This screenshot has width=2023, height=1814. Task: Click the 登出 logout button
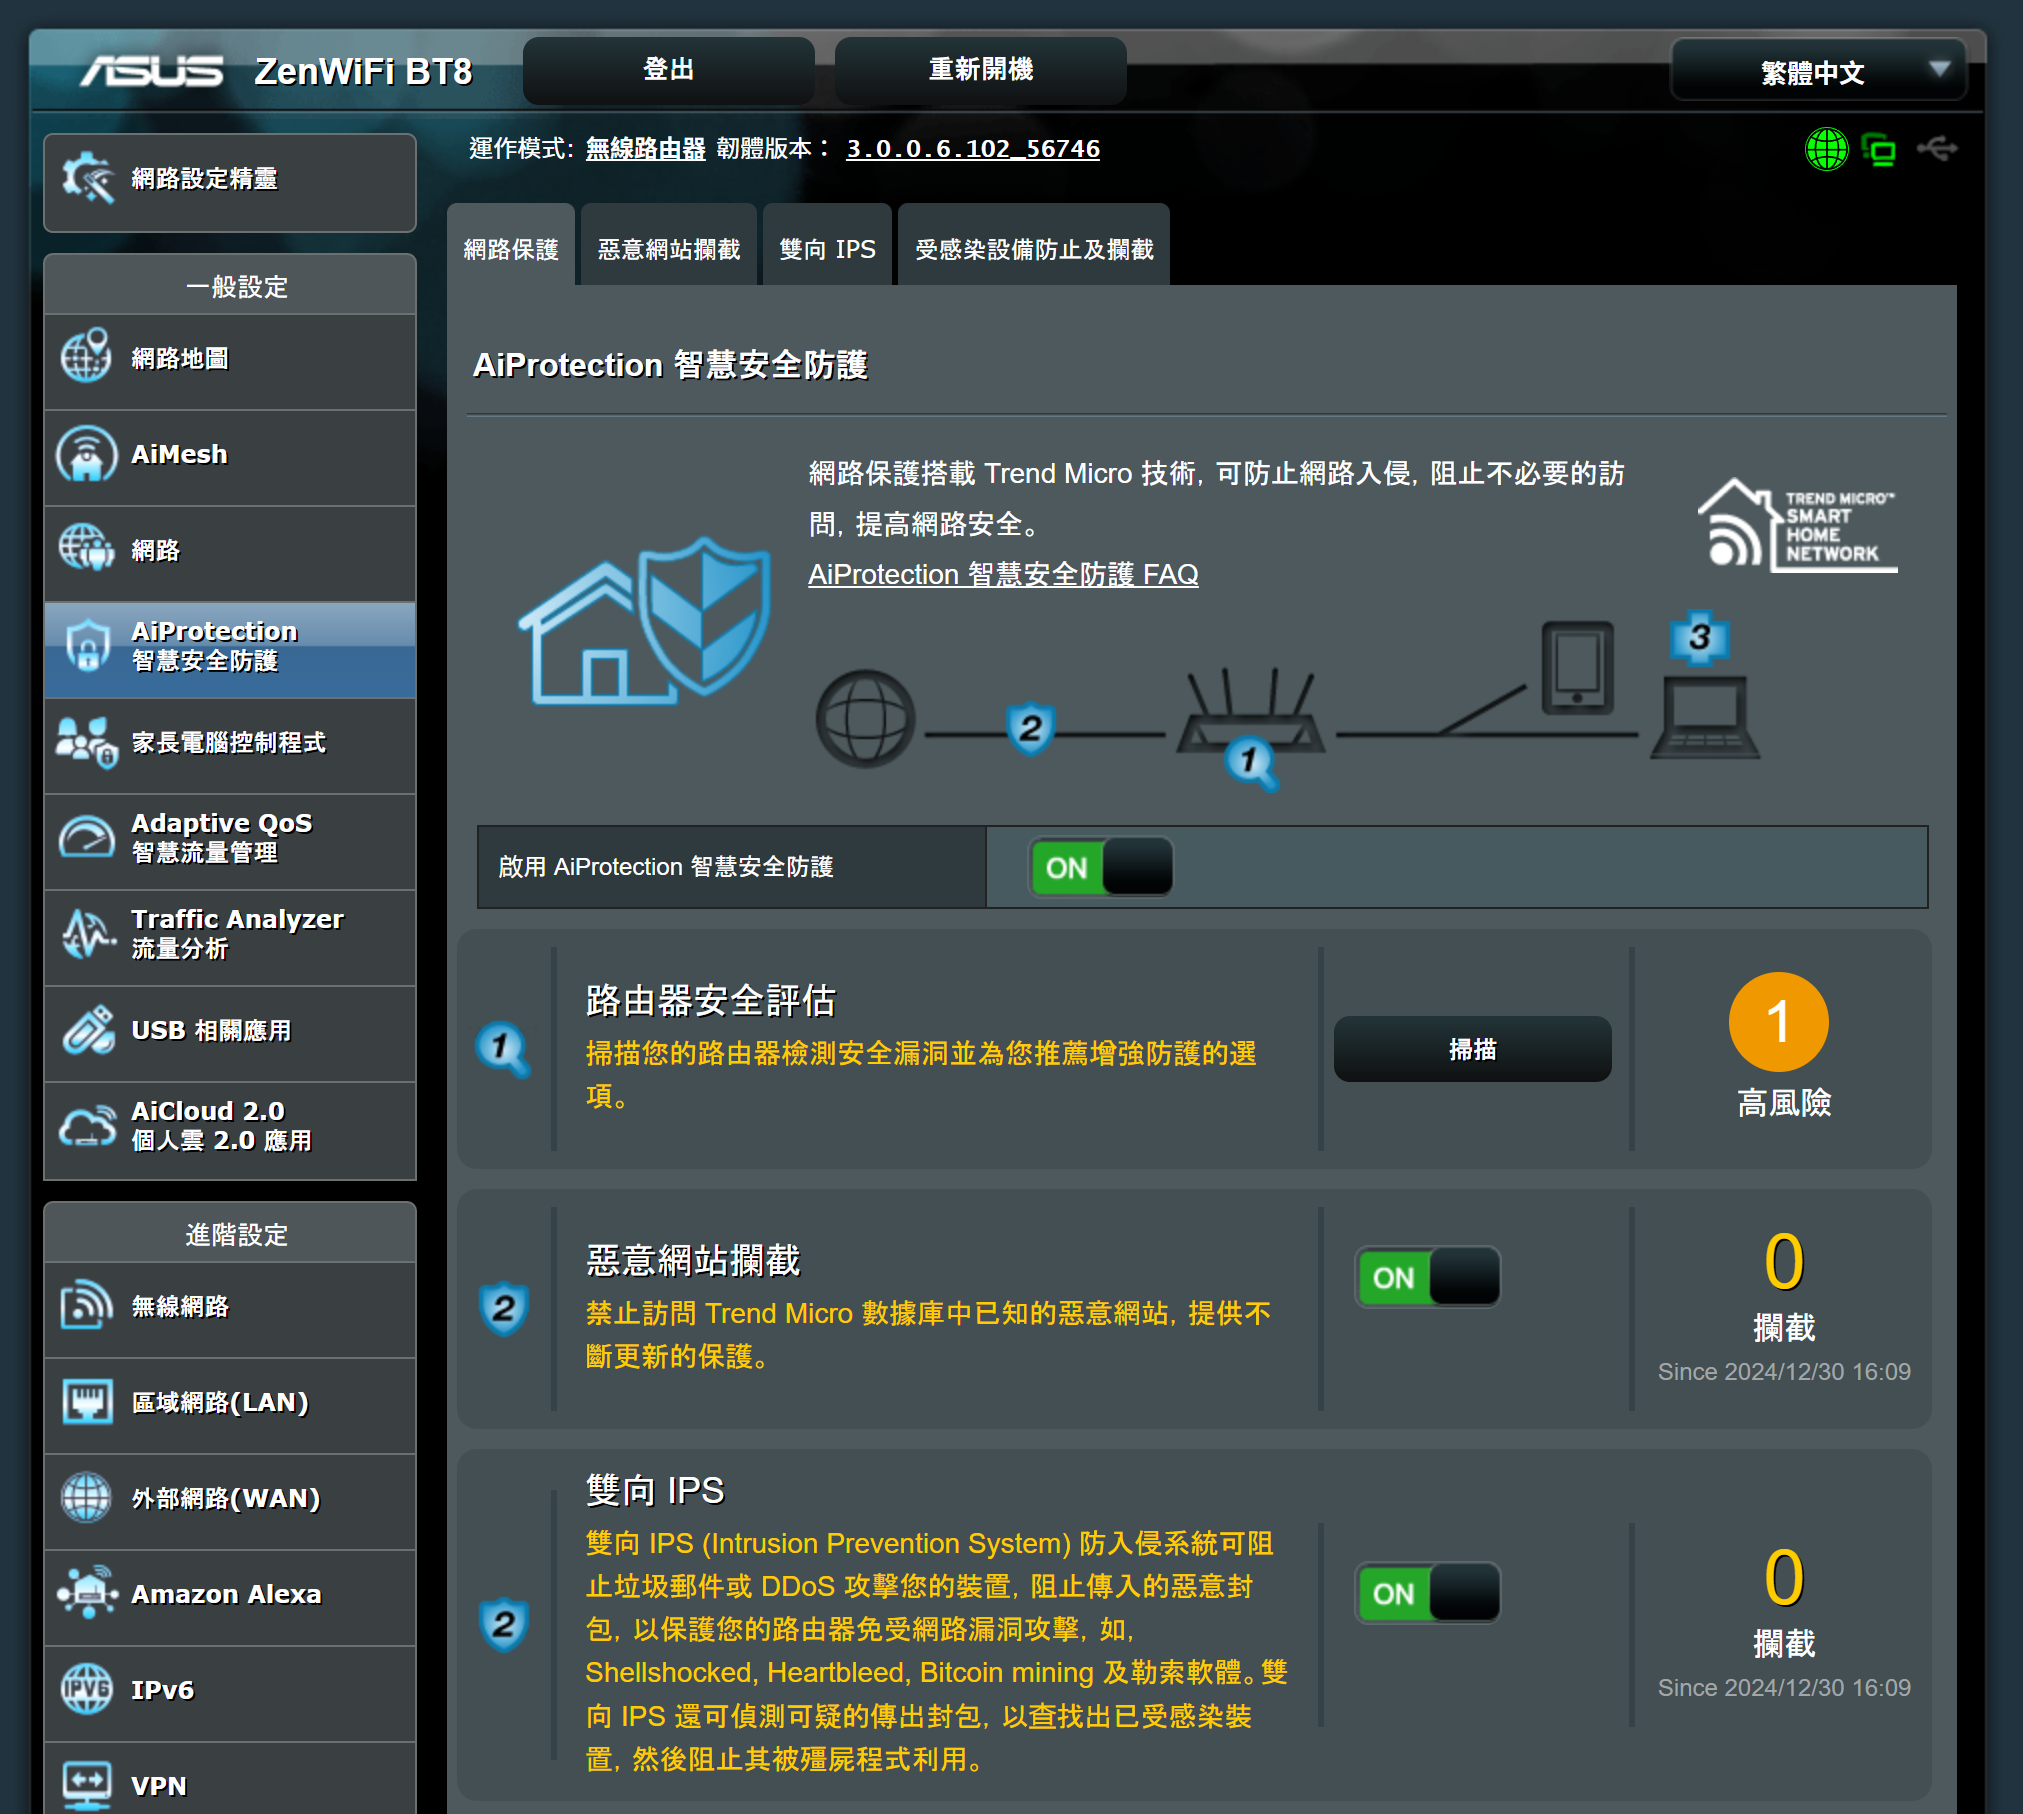pyautogui.click(x=667, y=70)
